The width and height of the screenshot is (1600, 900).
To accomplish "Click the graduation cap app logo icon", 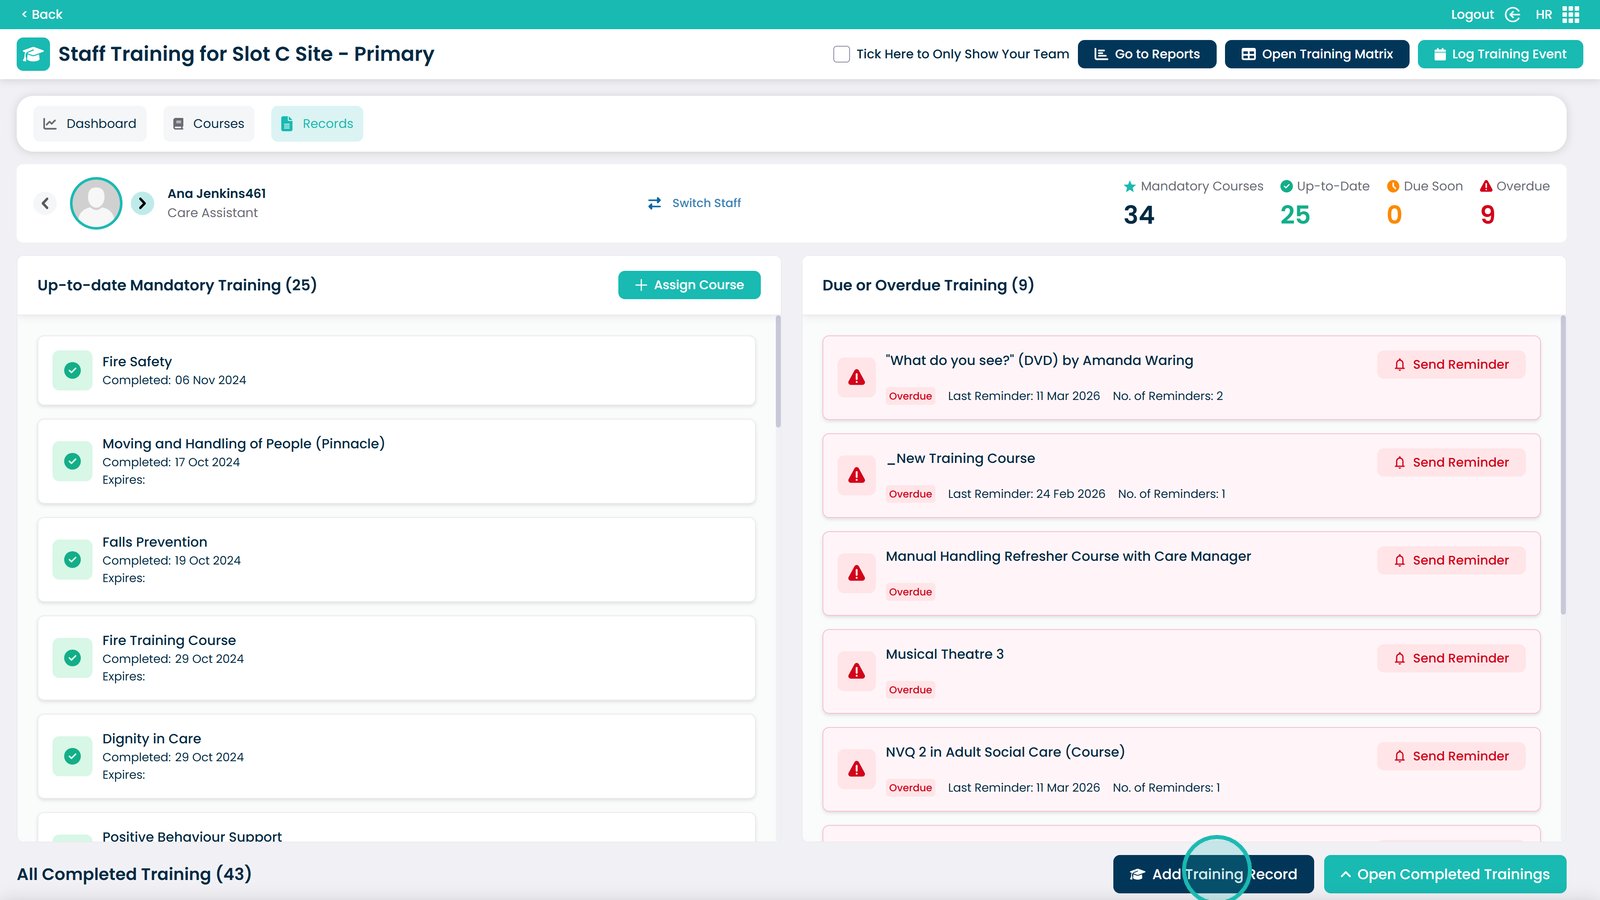I will point(33,54).
